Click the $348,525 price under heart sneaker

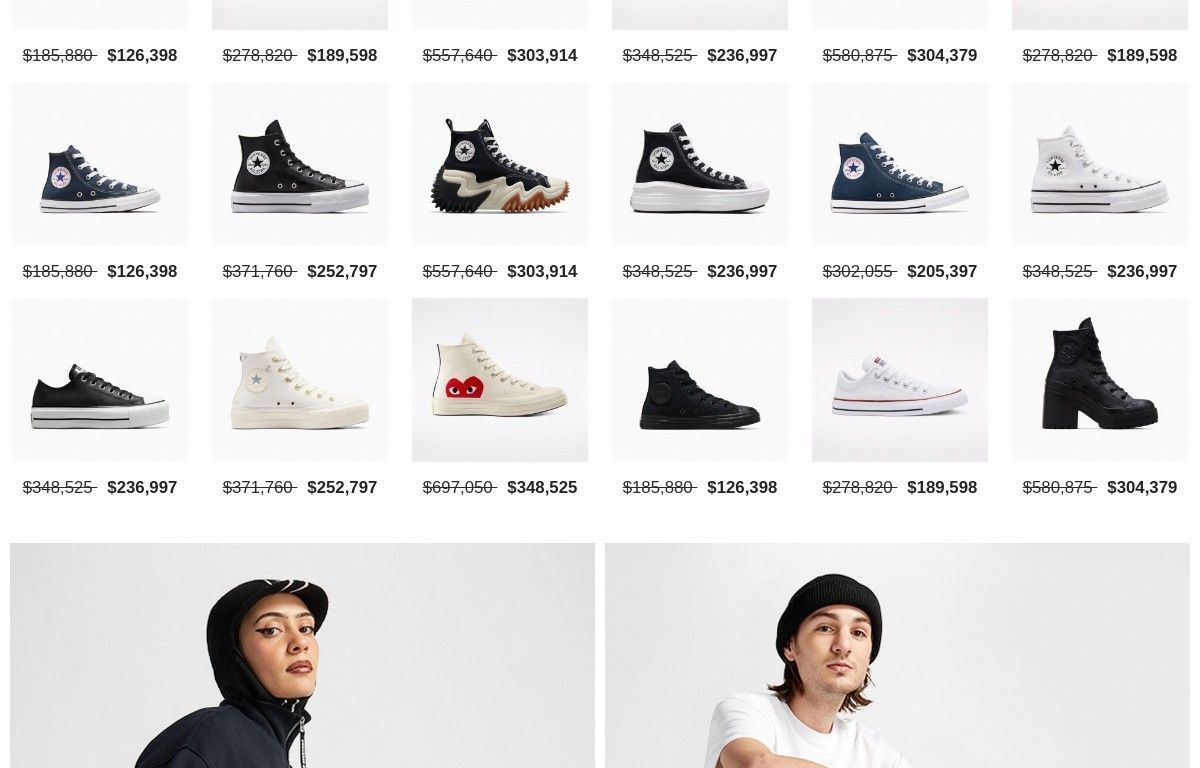coord(542,488)
